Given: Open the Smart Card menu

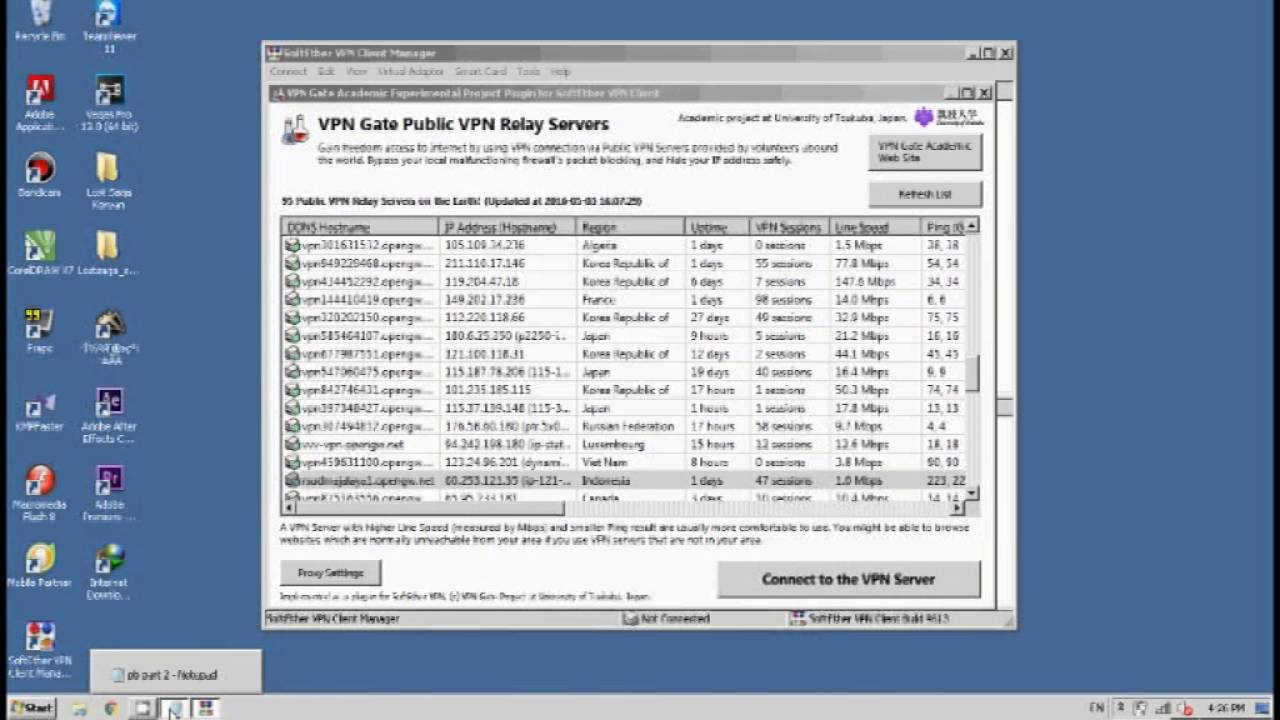Looking at the screenshot, I should [481, 72].
